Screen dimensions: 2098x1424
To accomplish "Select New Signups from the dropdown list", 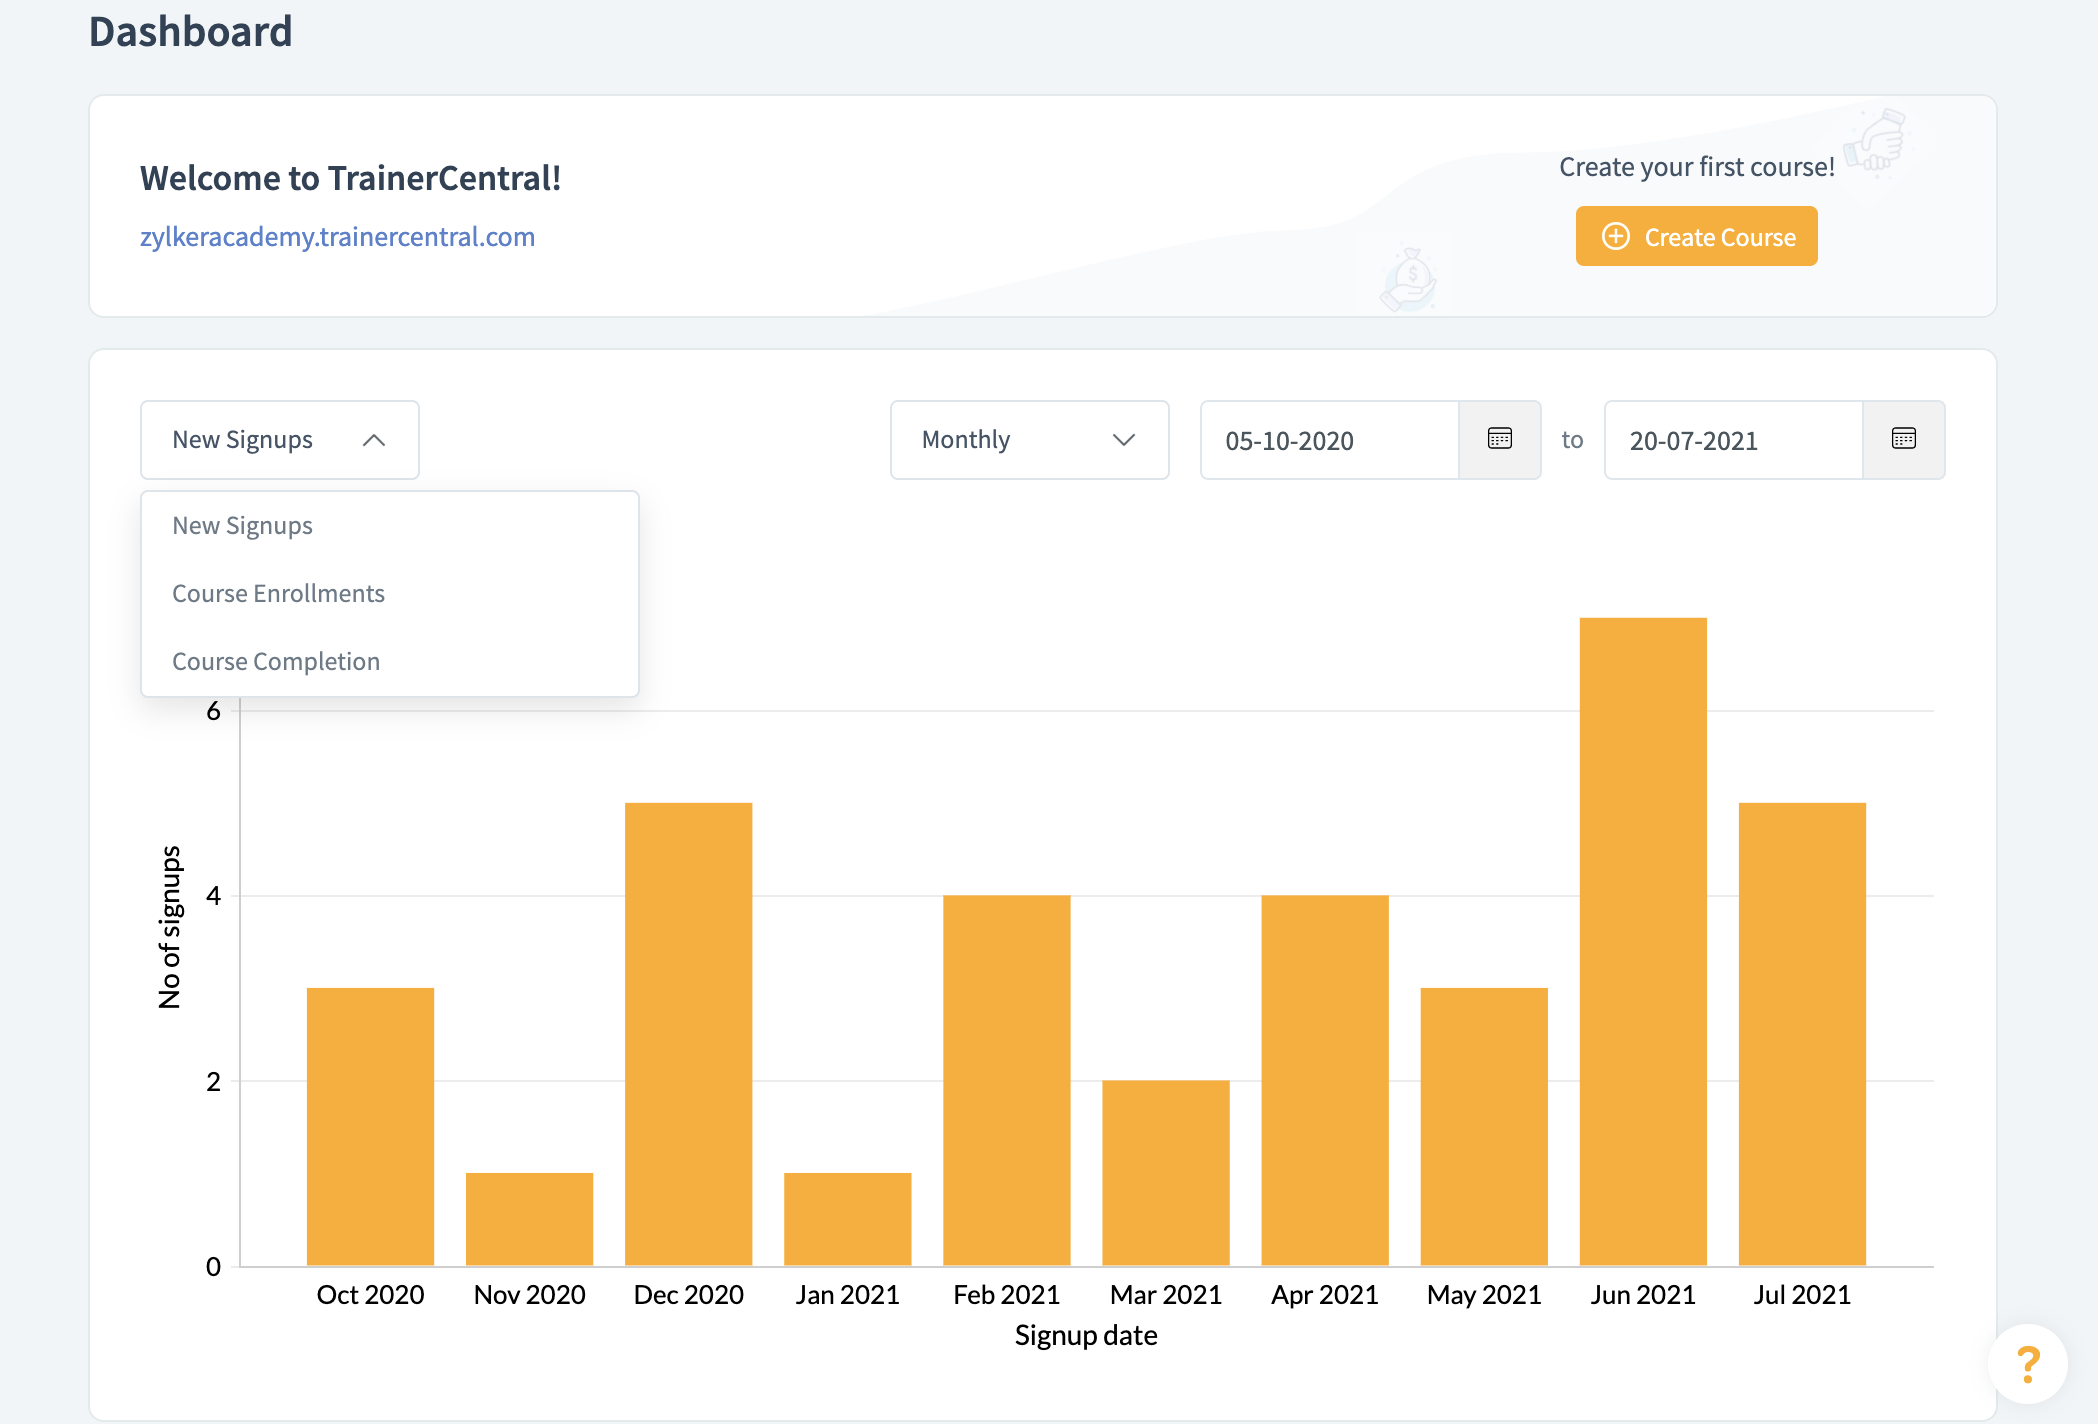I will 390,526.
